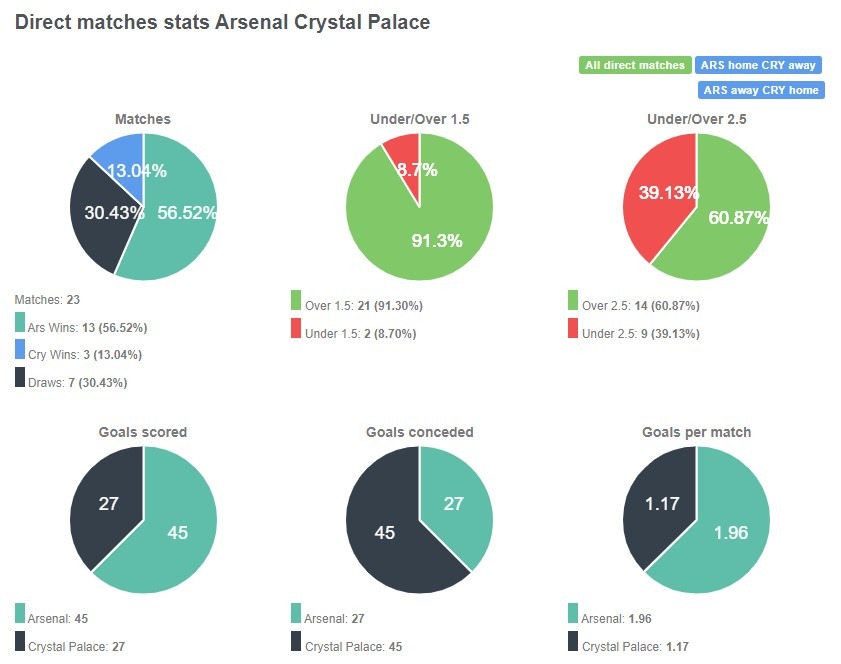Click the Direct matches stats heading
The height and width of the screenshot is (664, 841).
(x=219, y=22)
